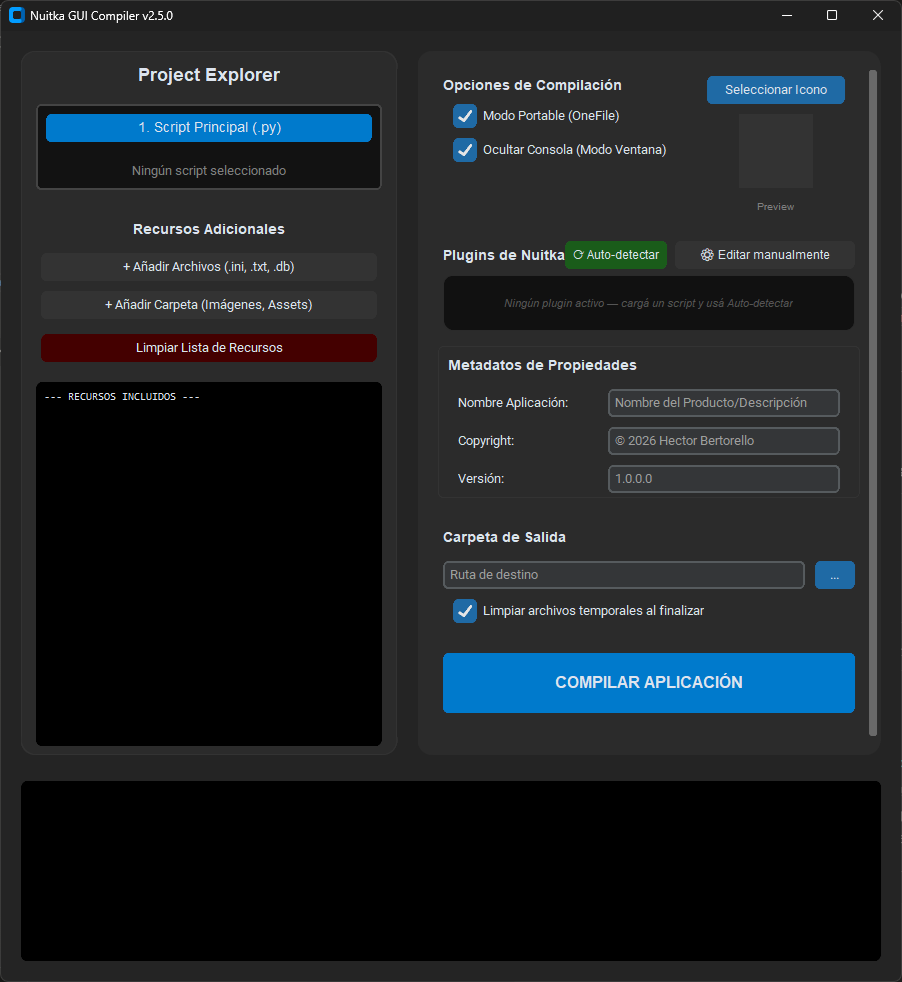The height and width of the screenshot is (982, 902).
Task: Click the Recursos Adicionales heading
Action: [209, 229]
